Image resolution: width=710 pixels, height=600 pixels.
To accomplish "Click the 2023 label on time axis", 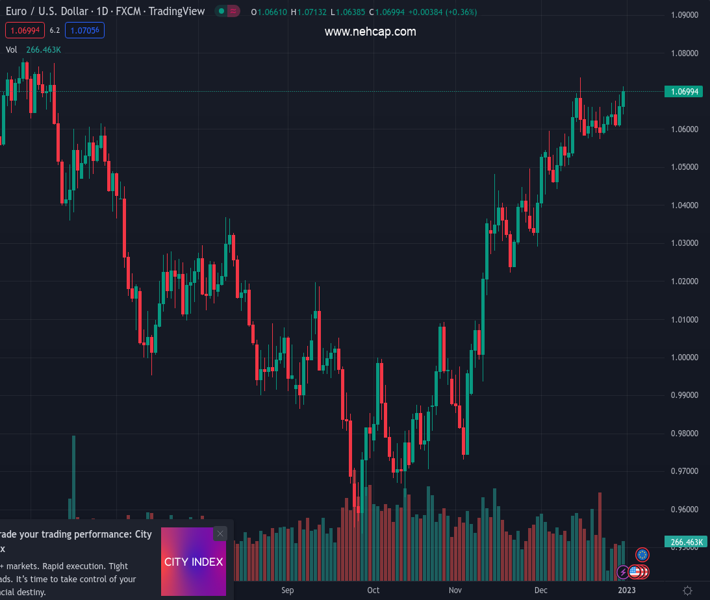I will coord(626,590).
